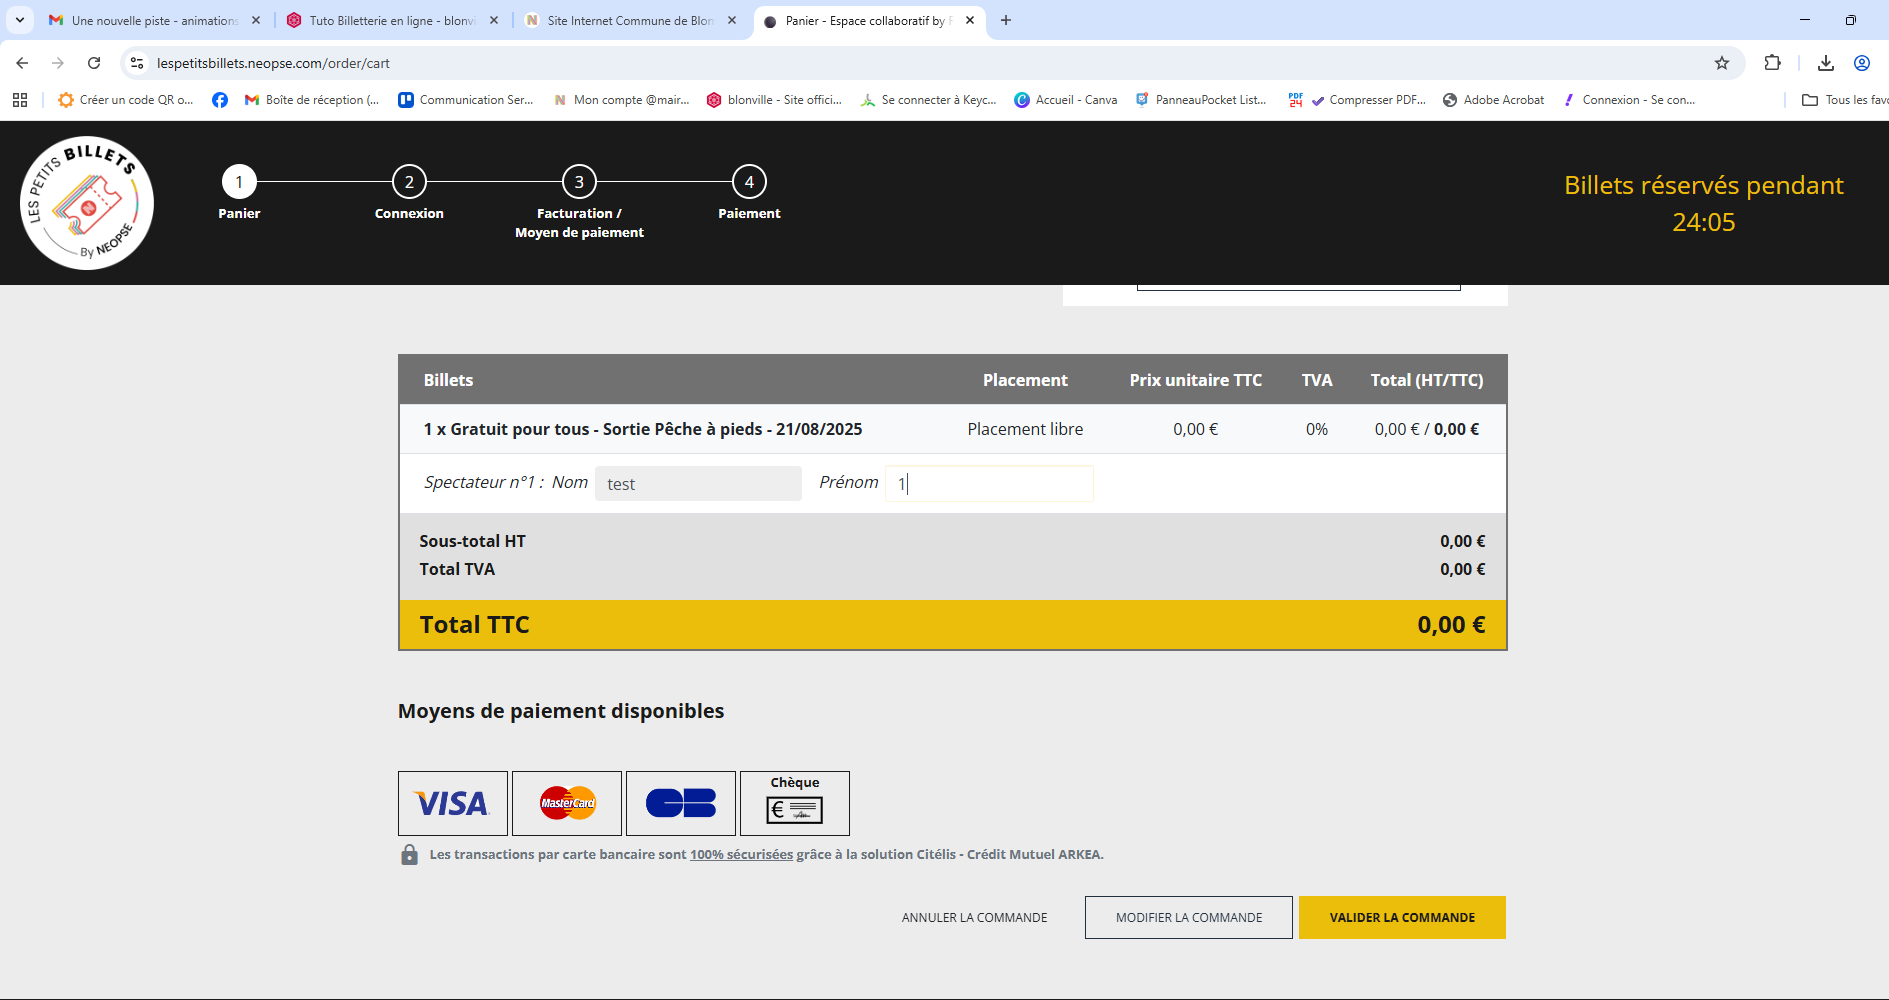This screenshot has width=1889, height=1000.
Task: Click the address bar URL
Action: (273, 63)
